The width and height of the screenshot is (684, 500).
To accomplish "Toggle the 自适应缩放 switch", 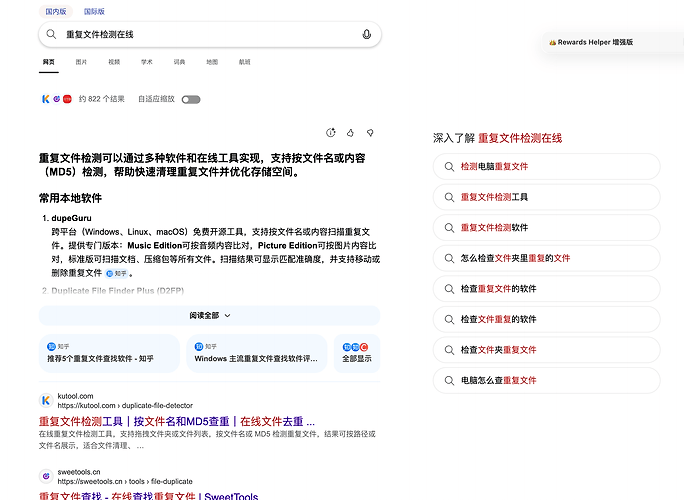I will (191, 99).
